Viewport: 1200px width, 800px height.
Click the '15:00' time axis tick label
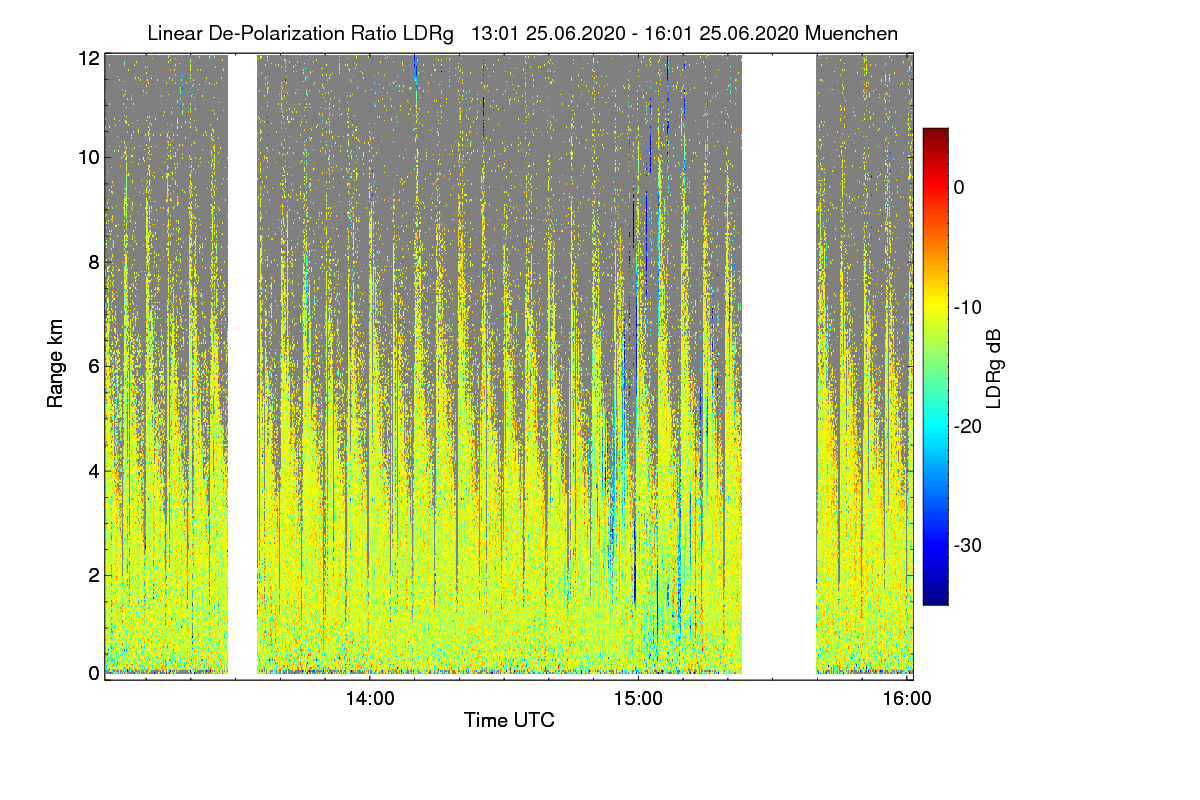[639, 699]
